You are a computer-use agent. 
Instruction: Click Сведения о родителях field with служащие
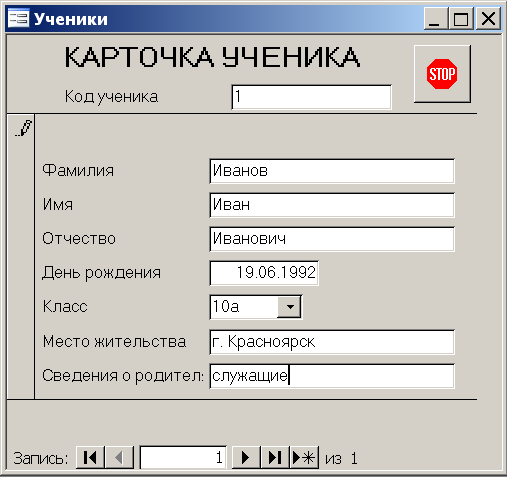[332, 376]
